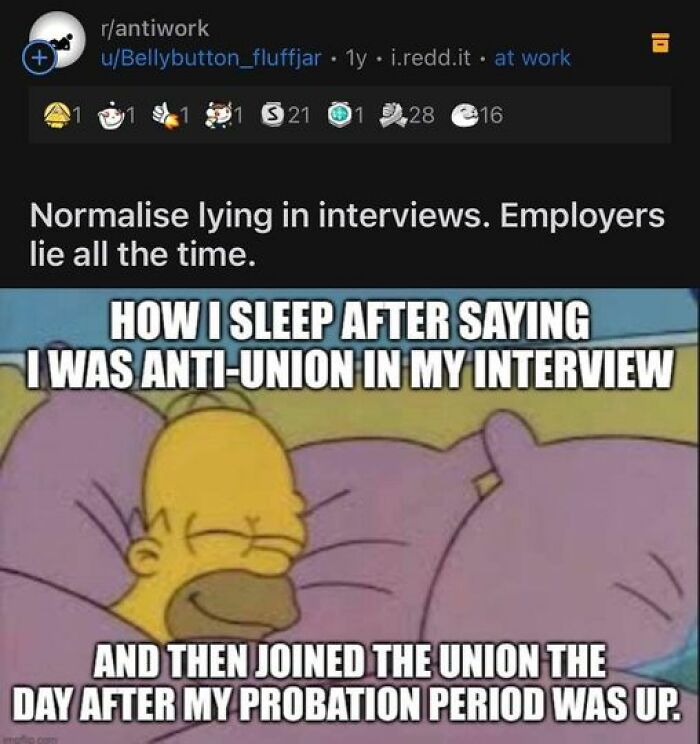Click the awards bar row
Screen dimensions: 700x744
tap(350, 115)
